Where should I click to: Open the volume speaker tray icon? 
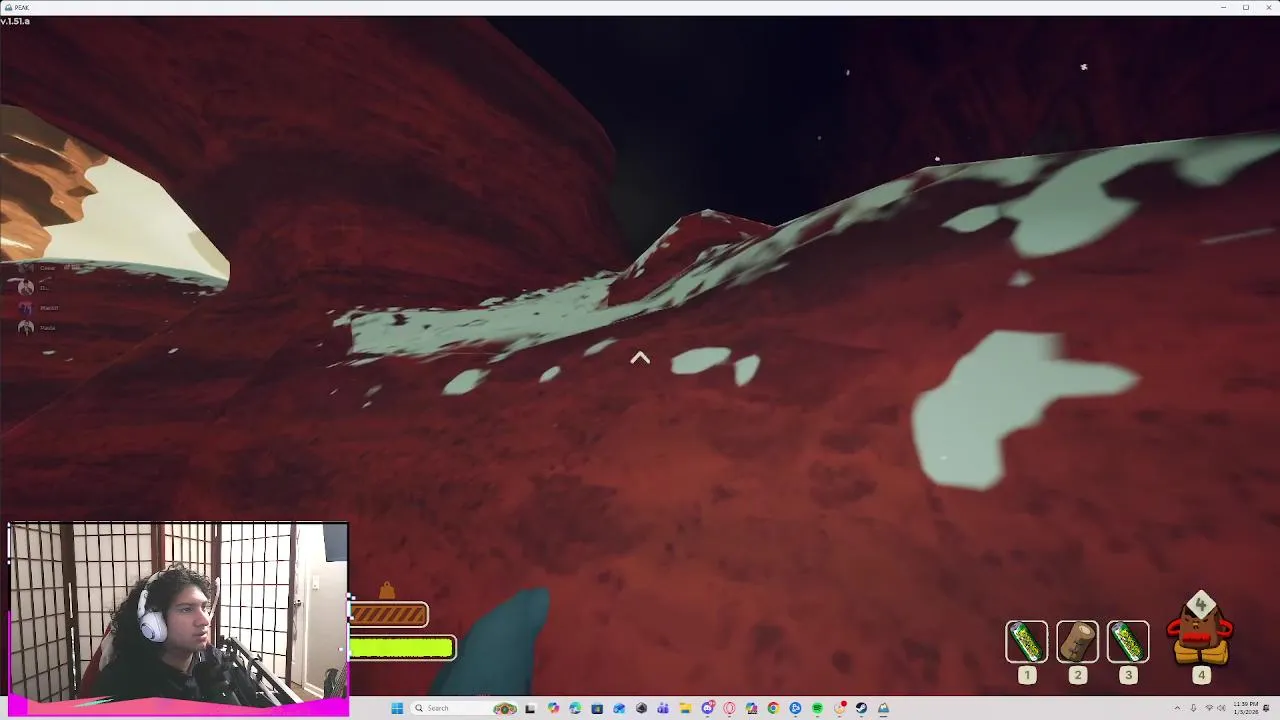[x=1221, y=708]
